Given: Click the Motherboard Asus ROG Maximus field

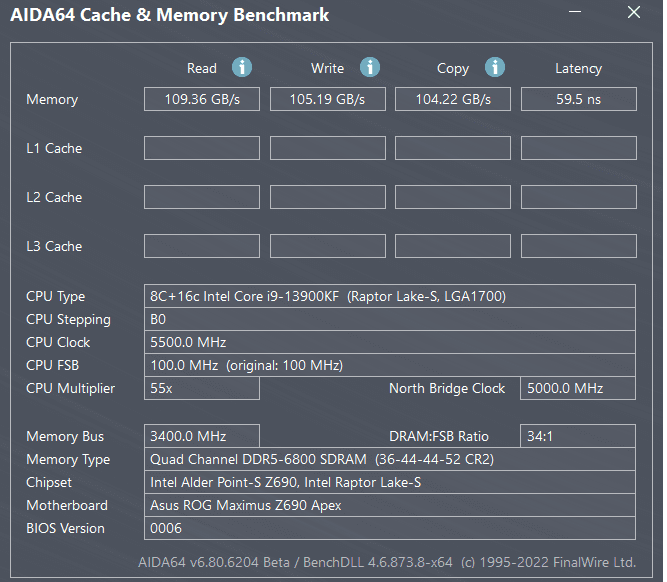Looking at the screenshot, I should pyautogui.click(x=390, y=505).
